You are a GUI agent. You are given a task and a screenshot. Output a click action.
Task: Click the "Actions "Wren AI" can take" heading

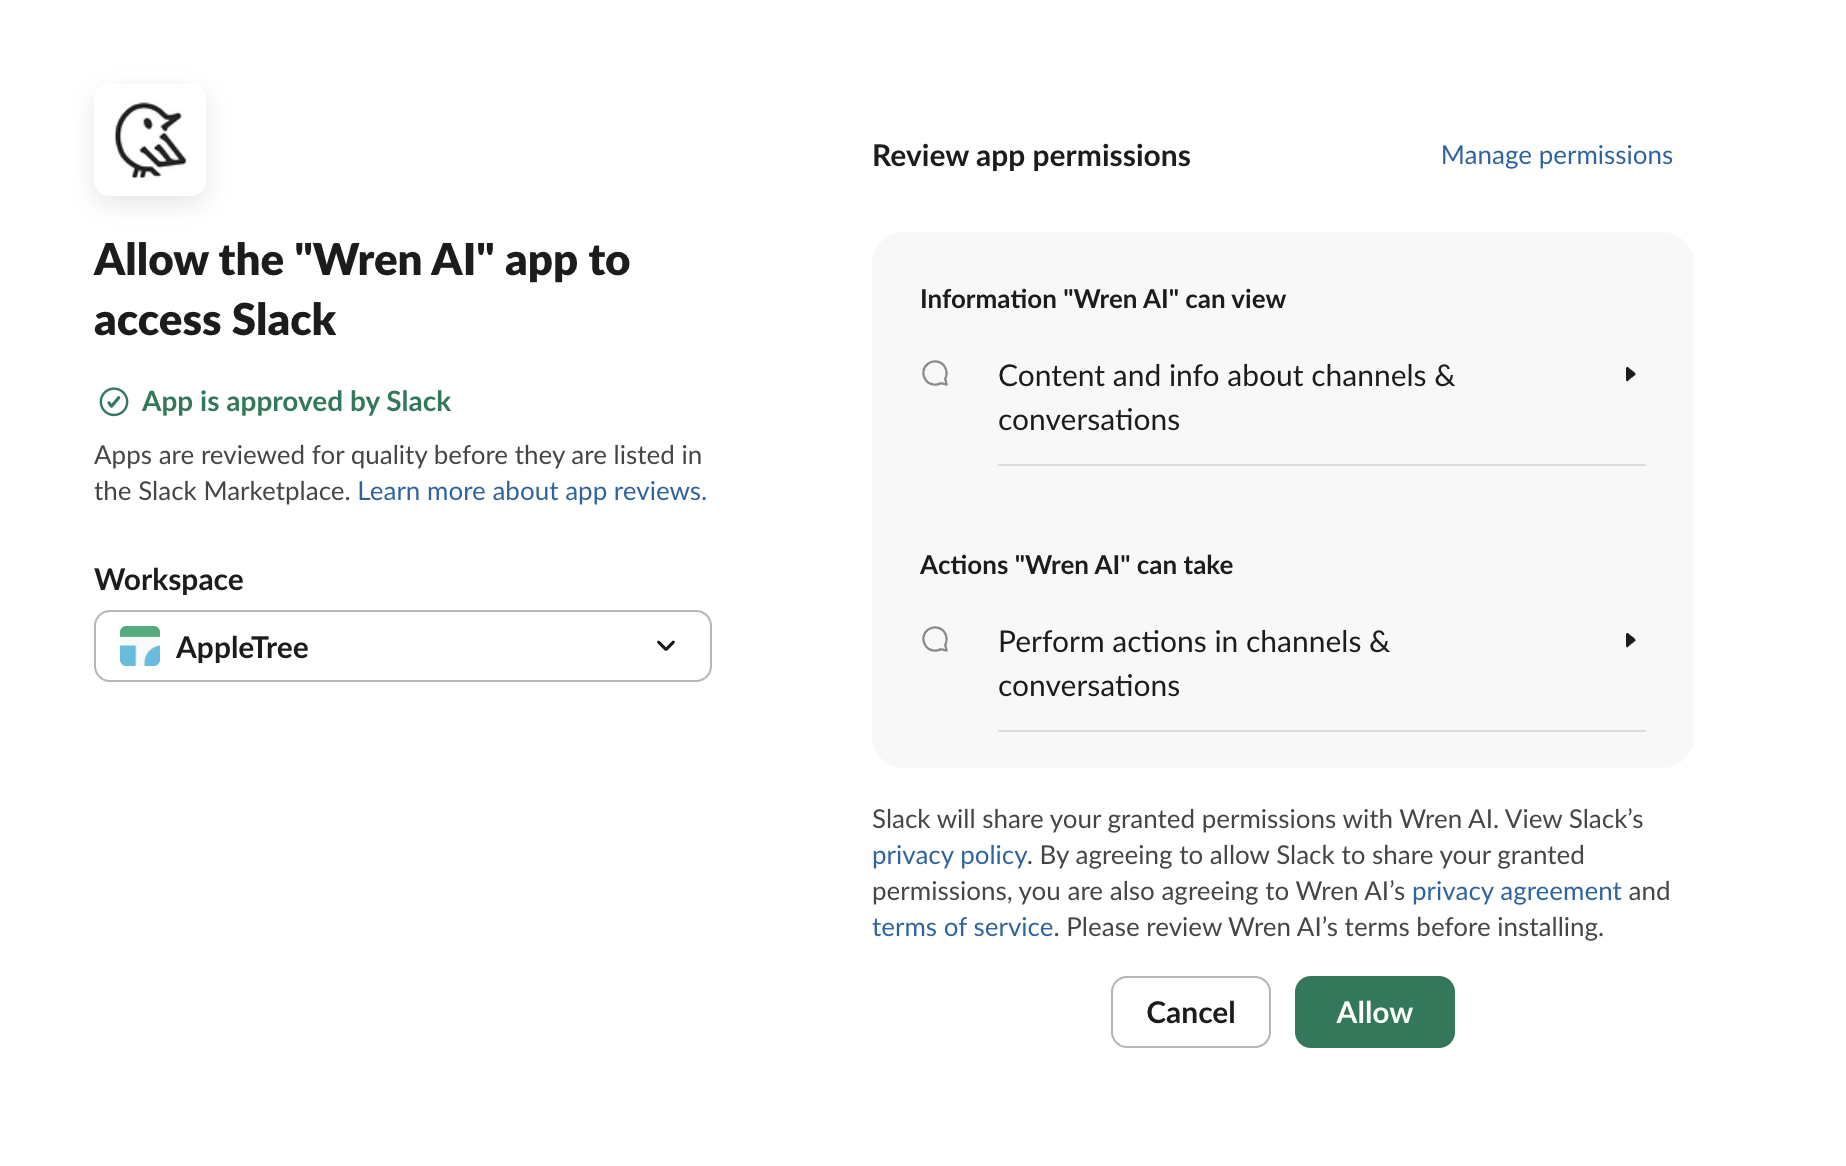(1076, 565)
